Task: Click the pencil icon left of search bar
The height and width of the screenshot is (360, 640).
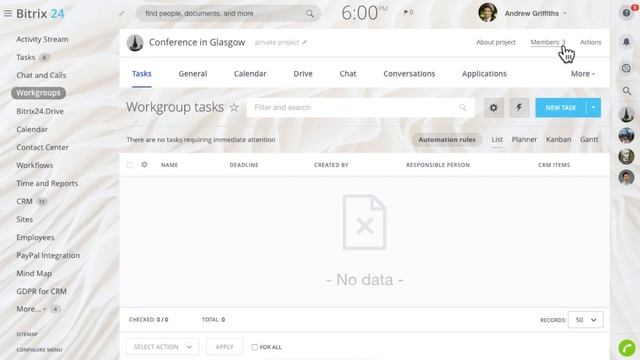Action: 121,13
